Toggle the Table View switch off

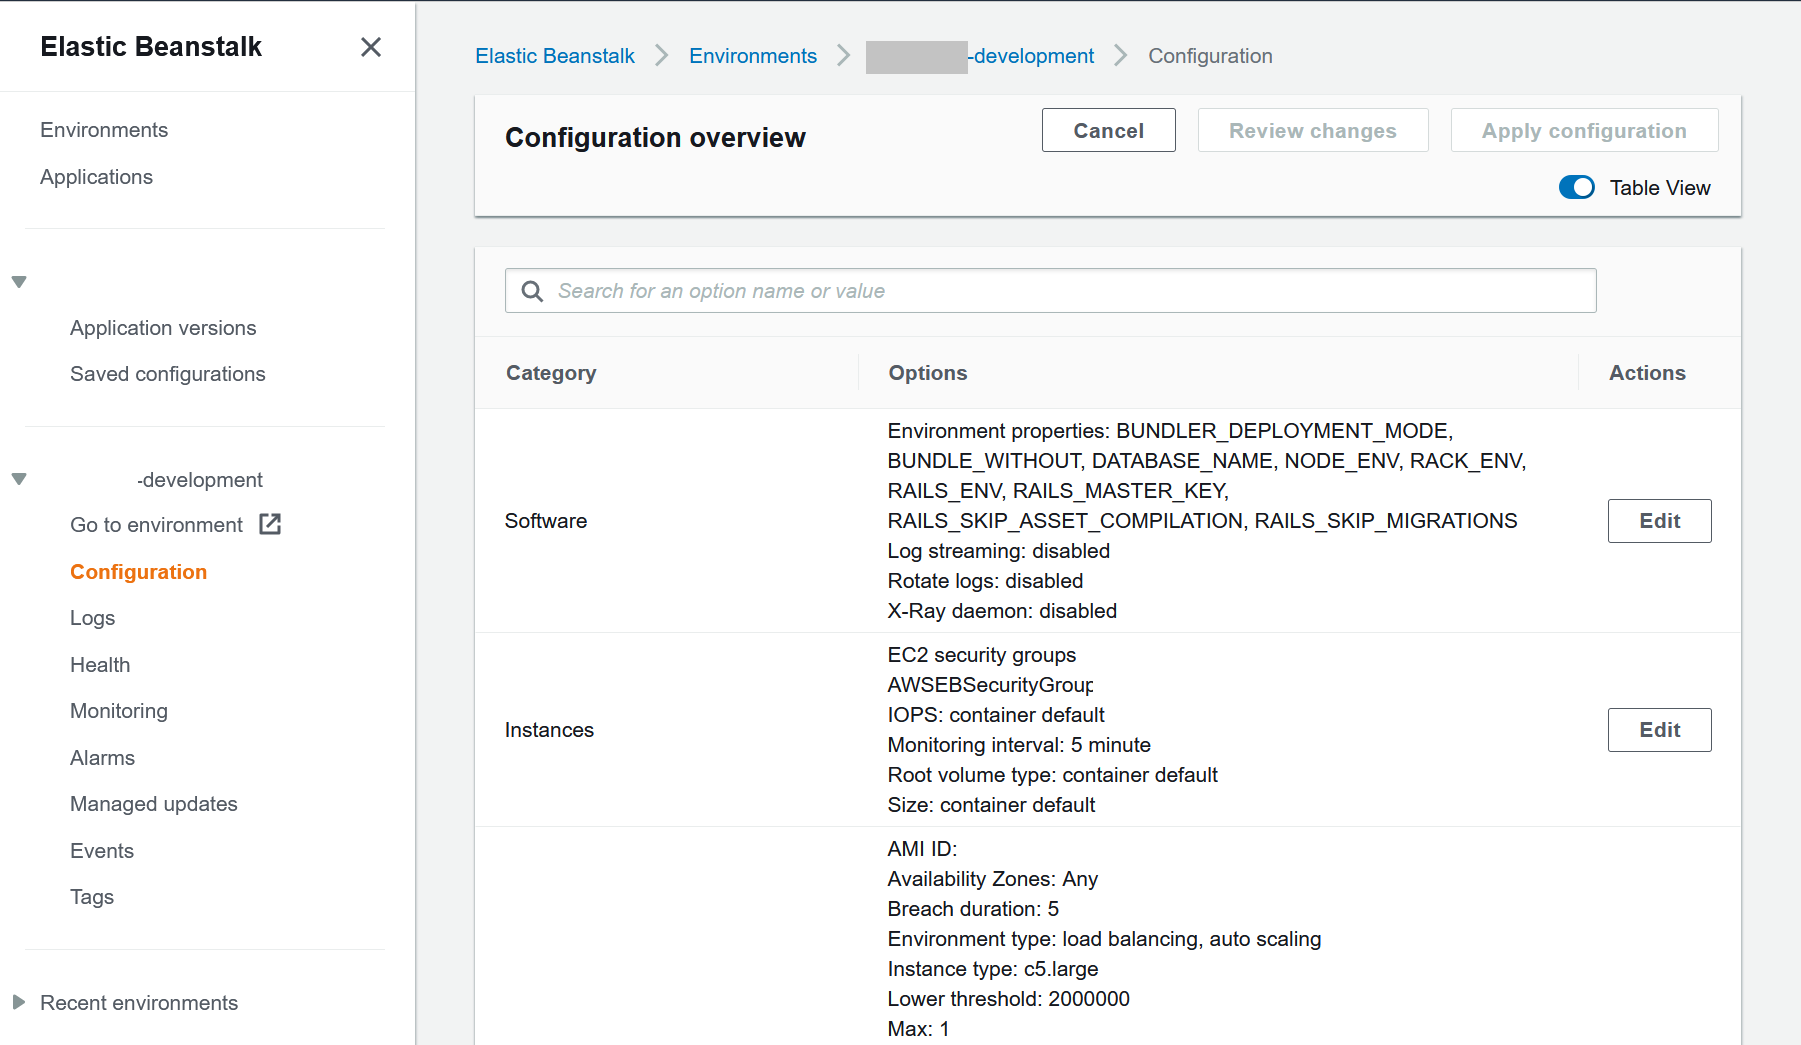pos(1576,188)
